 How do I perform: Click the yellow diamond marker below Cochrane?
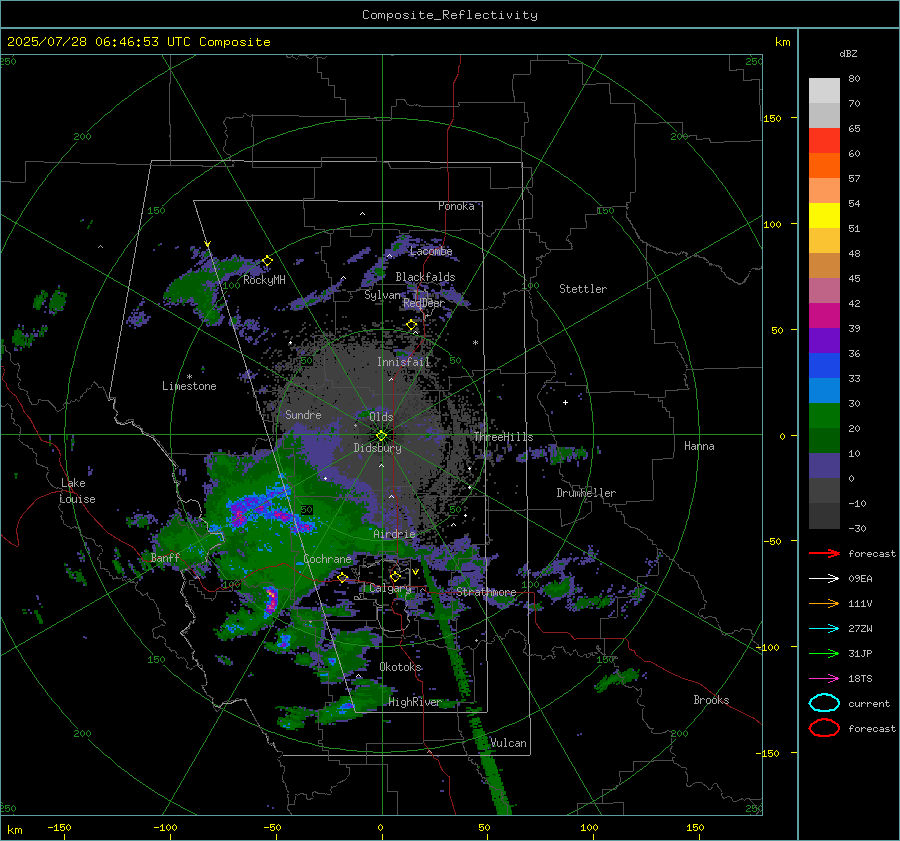tap(343, 577)
